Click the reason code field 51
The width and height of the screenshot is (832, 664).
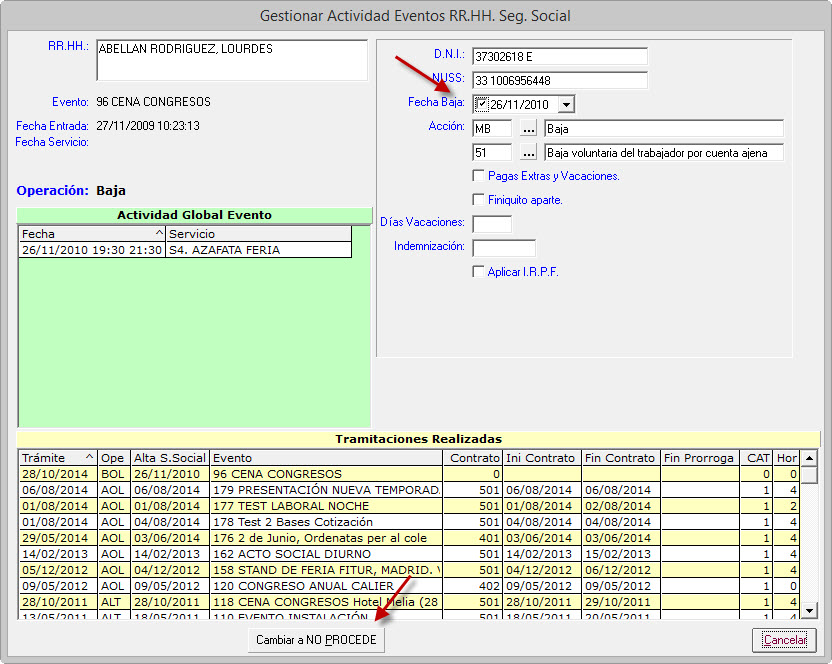pyautogui.click(x=492, y=153)
